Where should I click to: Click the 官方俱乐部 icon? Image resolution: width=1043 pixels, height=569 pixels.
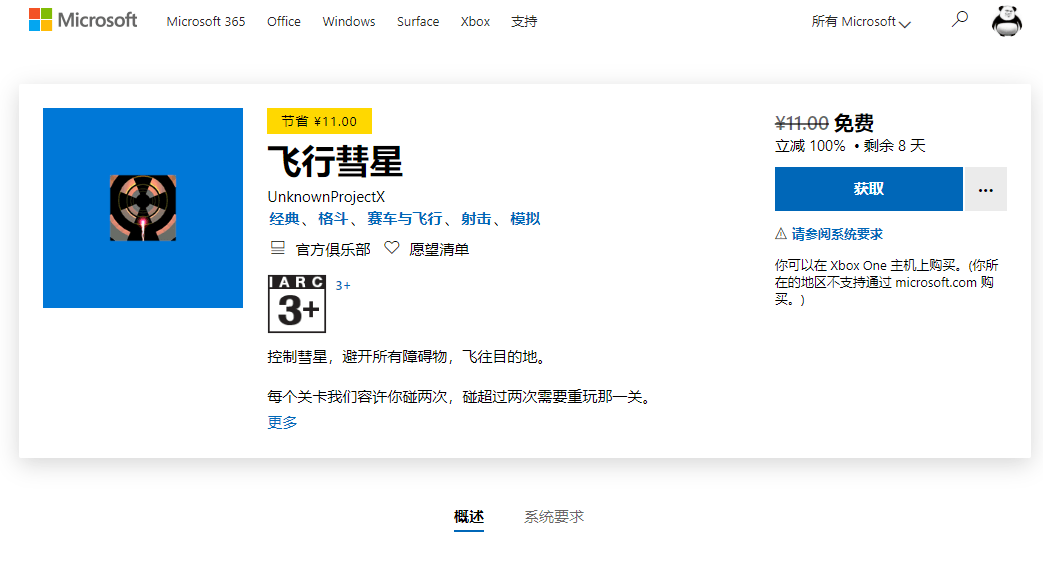(x=278, y=248)
